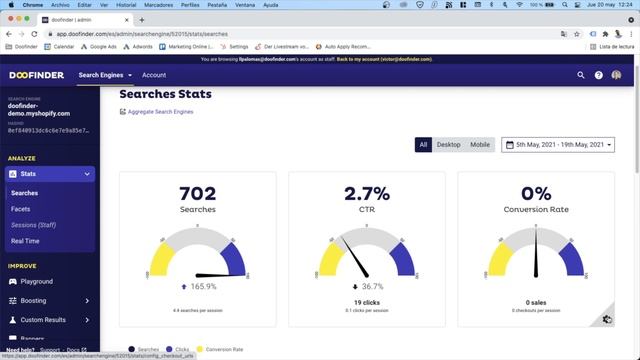Screen dimensions: 640x360
Task: Select the All device filter
Action: [423, 145]
